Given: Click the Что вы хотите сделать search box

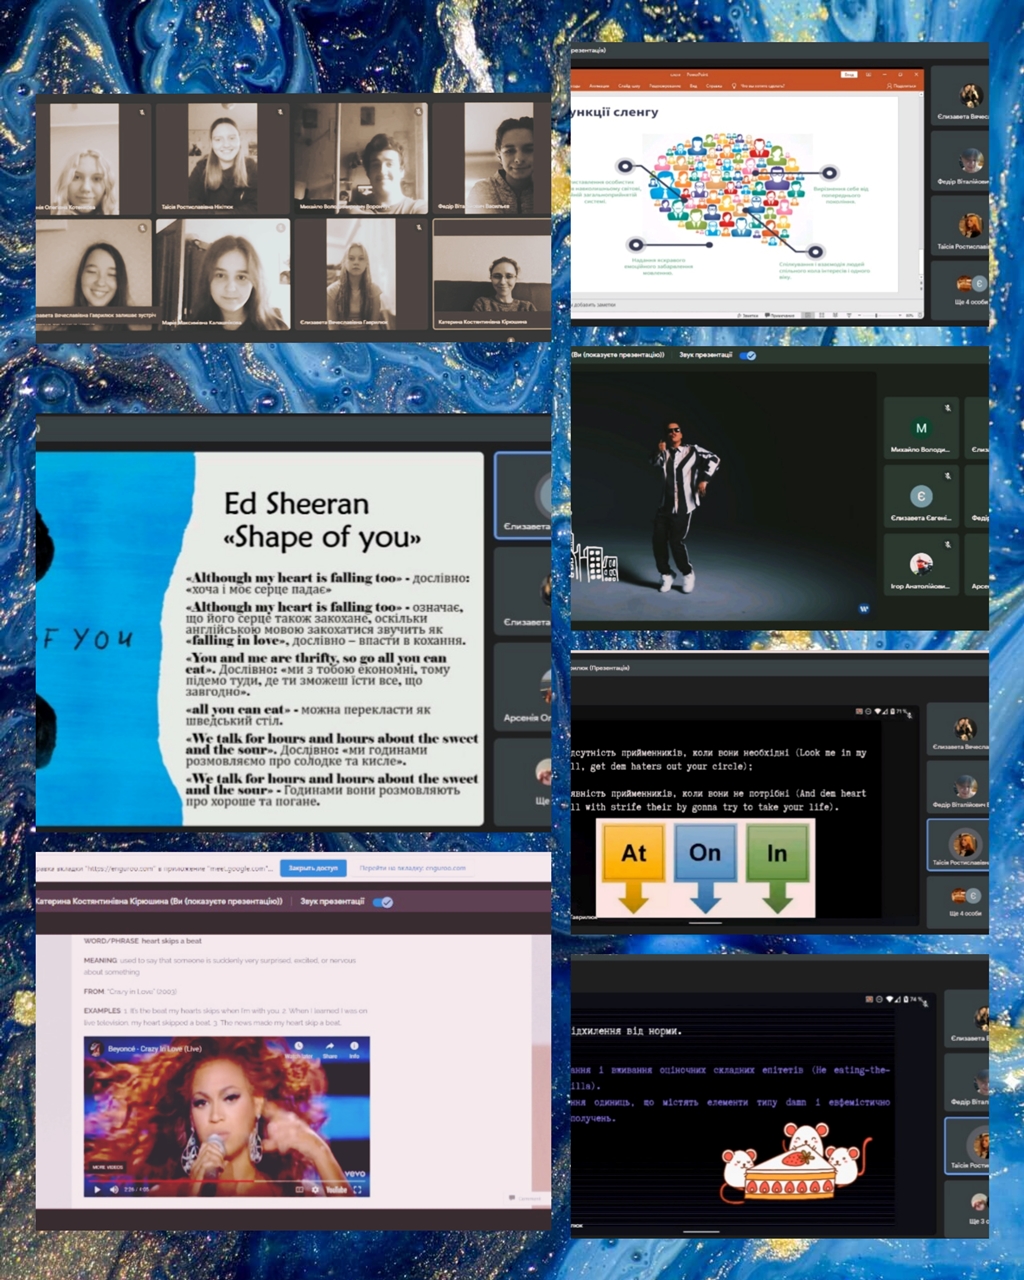Looking at the screenshot, I should point(760,86).
